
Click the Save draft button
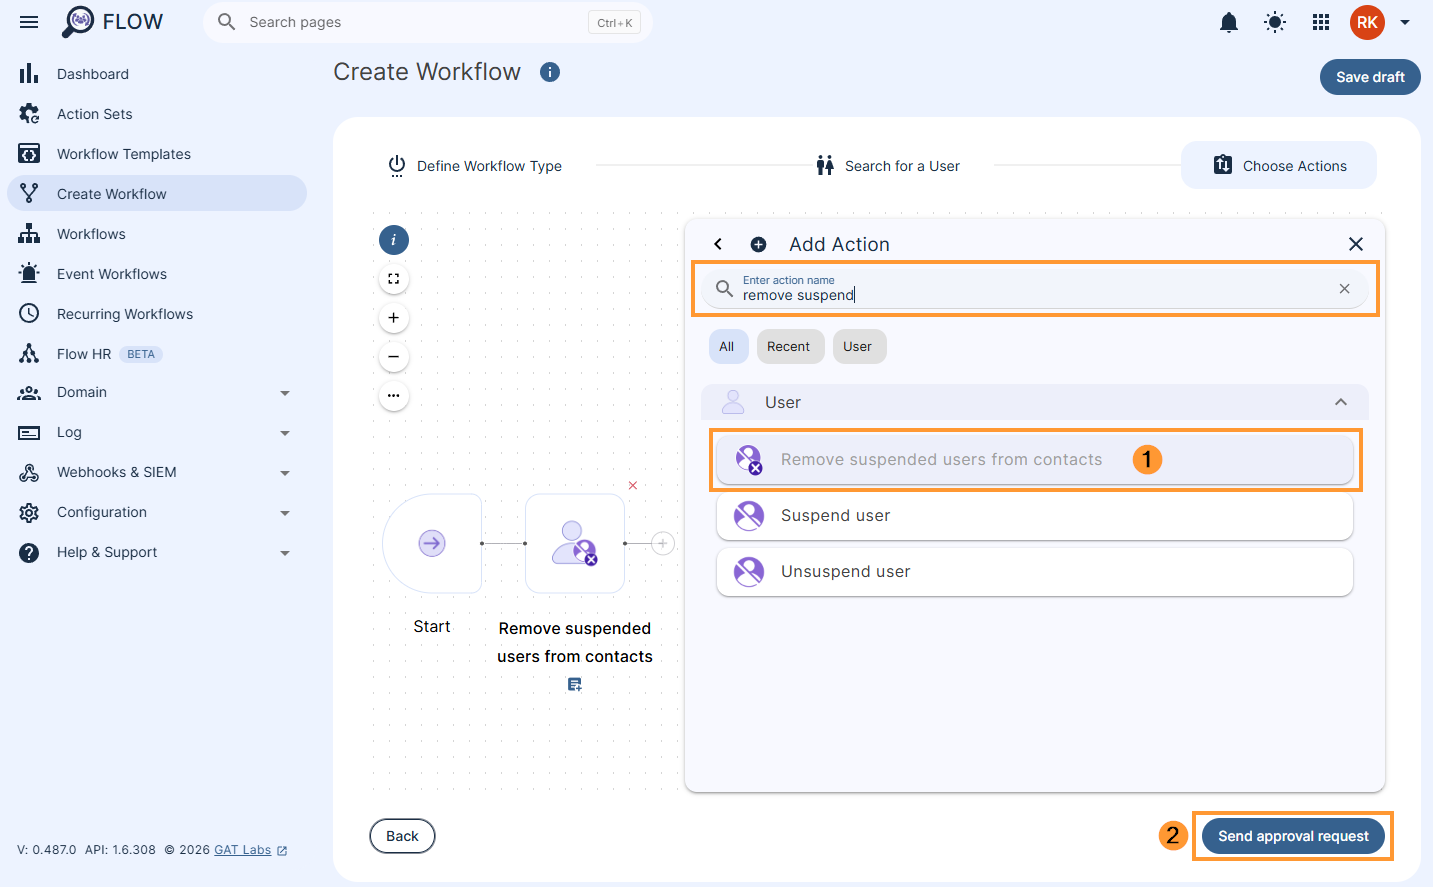pyautogui.click(x=1370, y=77)
